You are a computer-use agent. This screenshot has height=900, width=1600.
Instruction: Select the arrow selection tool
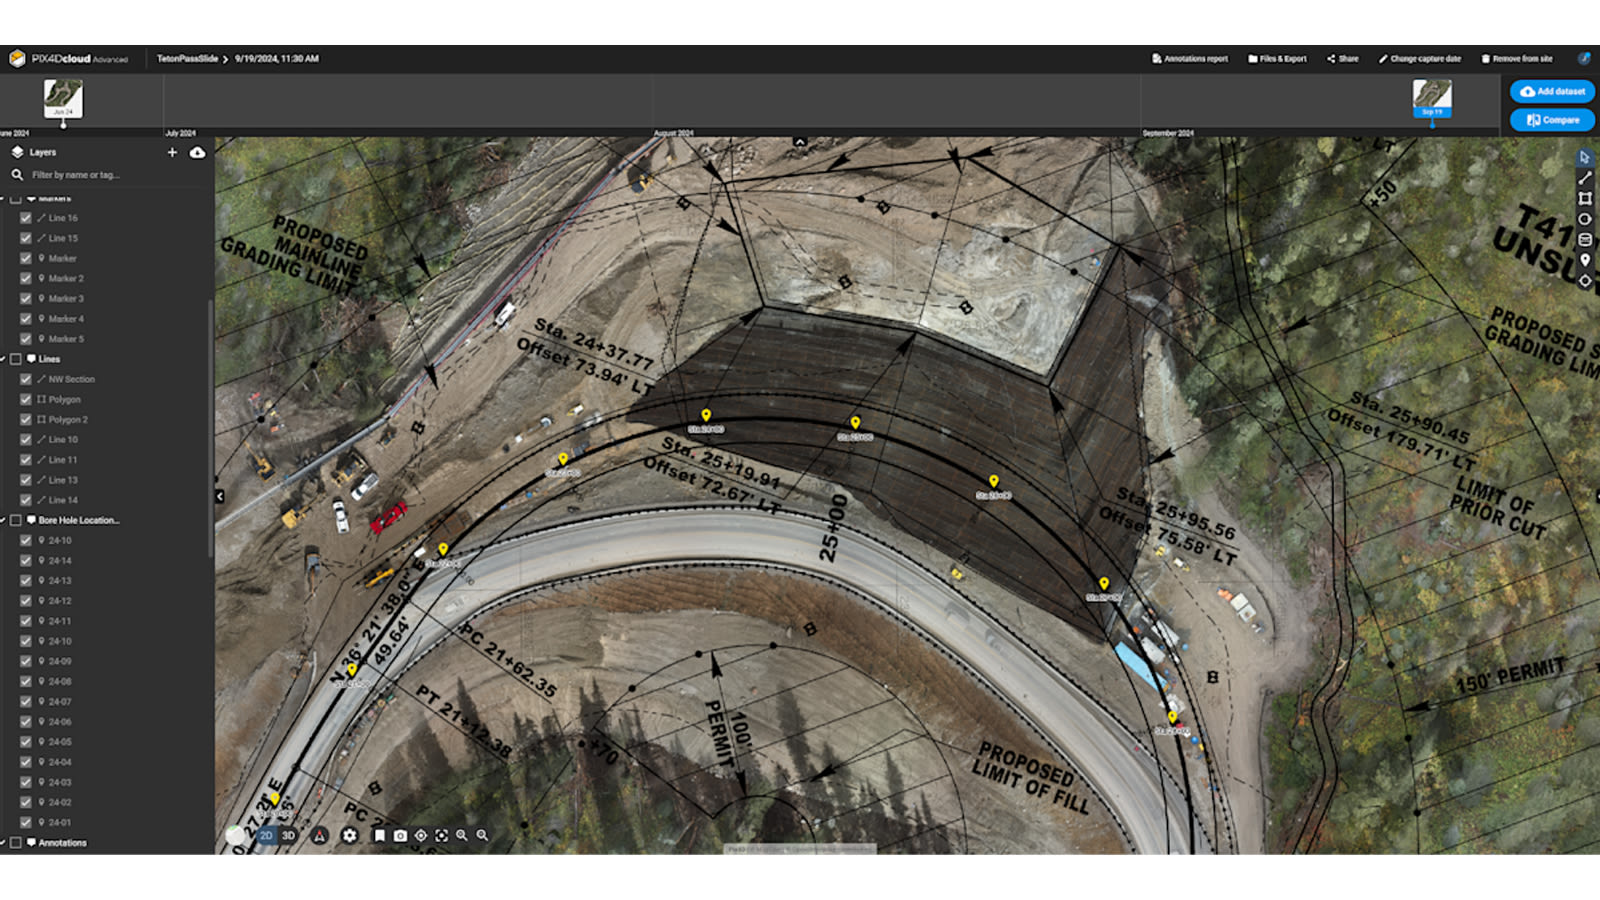pyautogui.click(x=1585, y=157)
